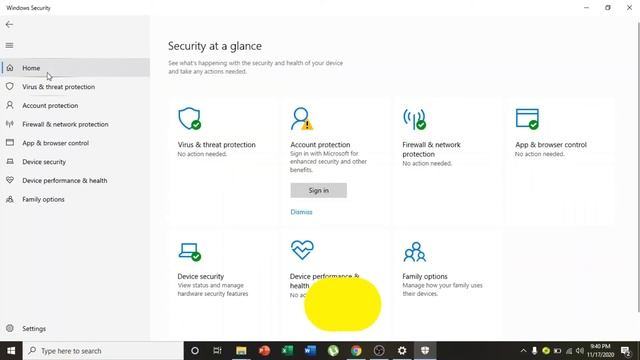Click the Sign in button

click(318, 190)
